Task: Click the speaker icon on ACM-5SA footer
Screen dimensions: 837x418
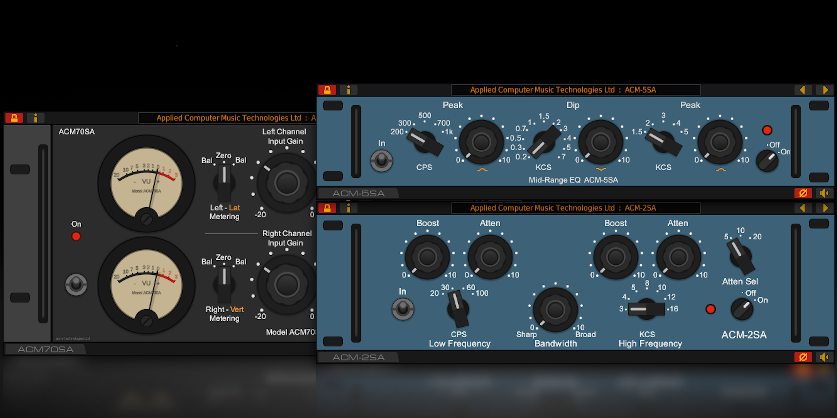Action: click(x=825, y=193)
